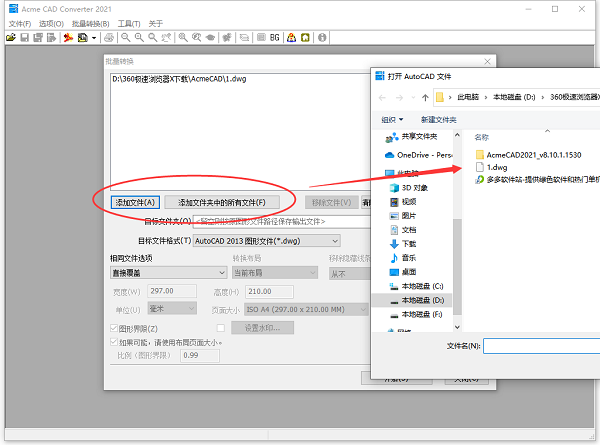Click the third magnifier zoom icon
Screen dimensions: 600x445
[x=153, y=37]
